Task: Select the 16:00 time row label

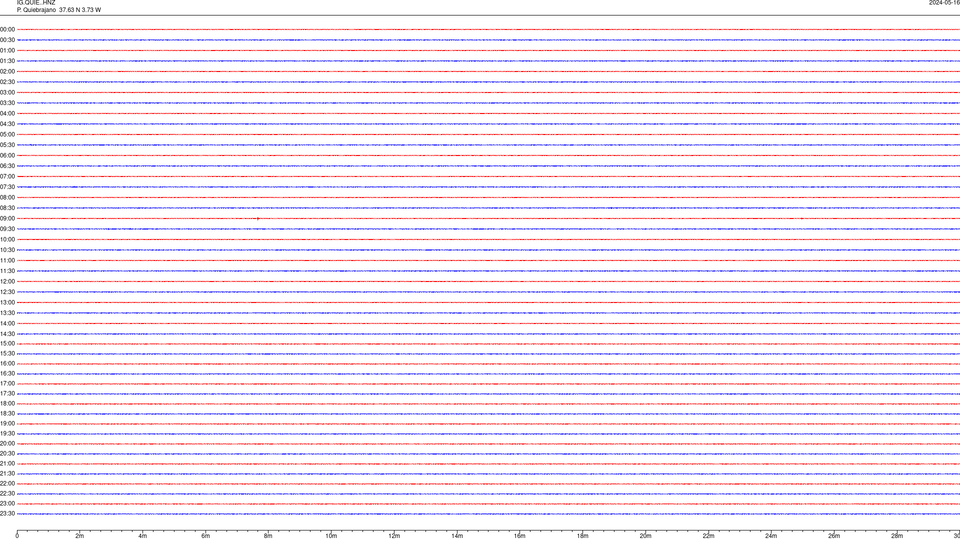Action: (x=7, y=364)
